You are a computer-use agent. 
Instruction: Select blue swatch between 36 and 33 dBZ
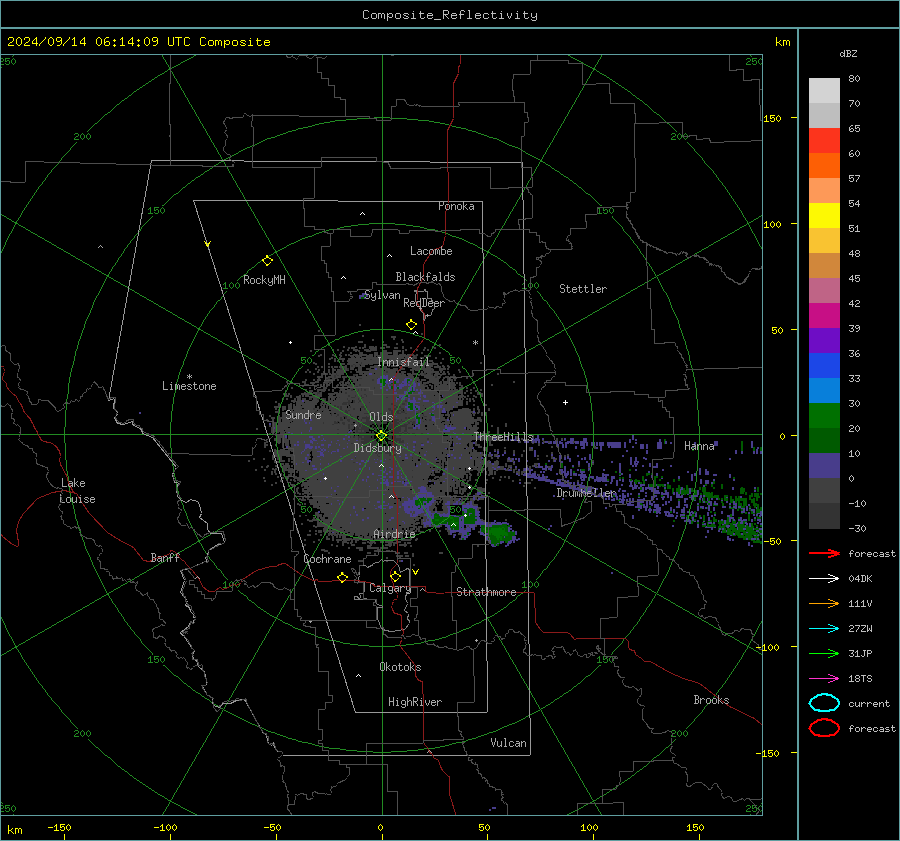pos(824,365)
